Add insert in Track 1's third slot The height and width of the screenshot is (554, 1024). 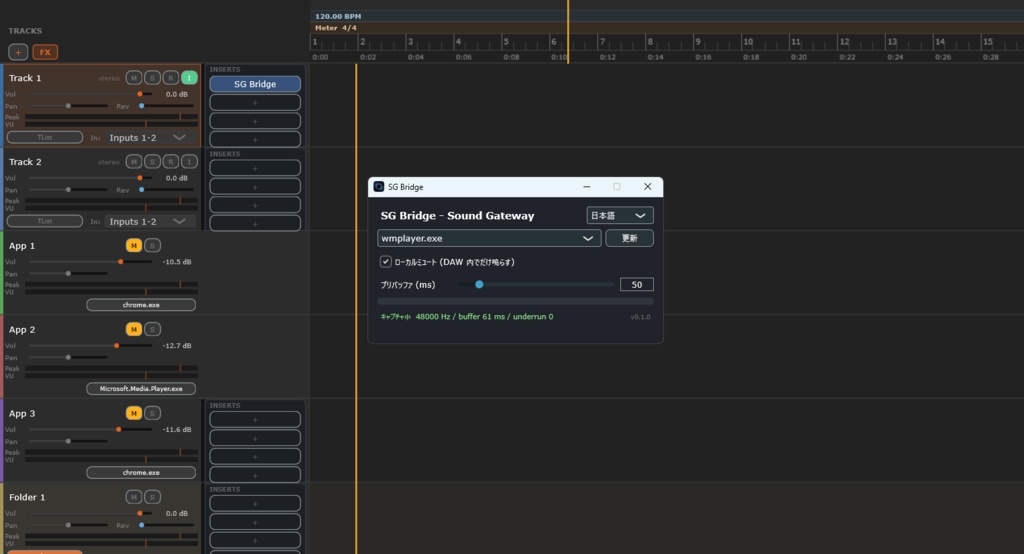tap(255, 121)
